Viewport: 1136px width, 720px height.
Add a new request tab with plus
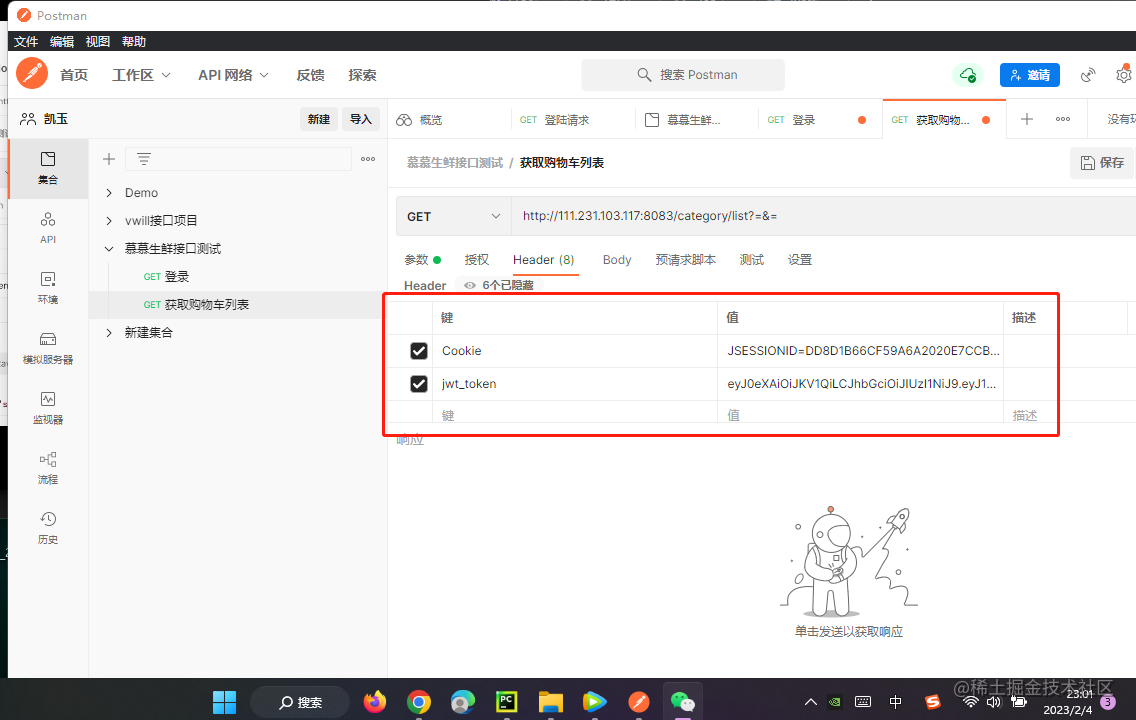[1027, 119]
